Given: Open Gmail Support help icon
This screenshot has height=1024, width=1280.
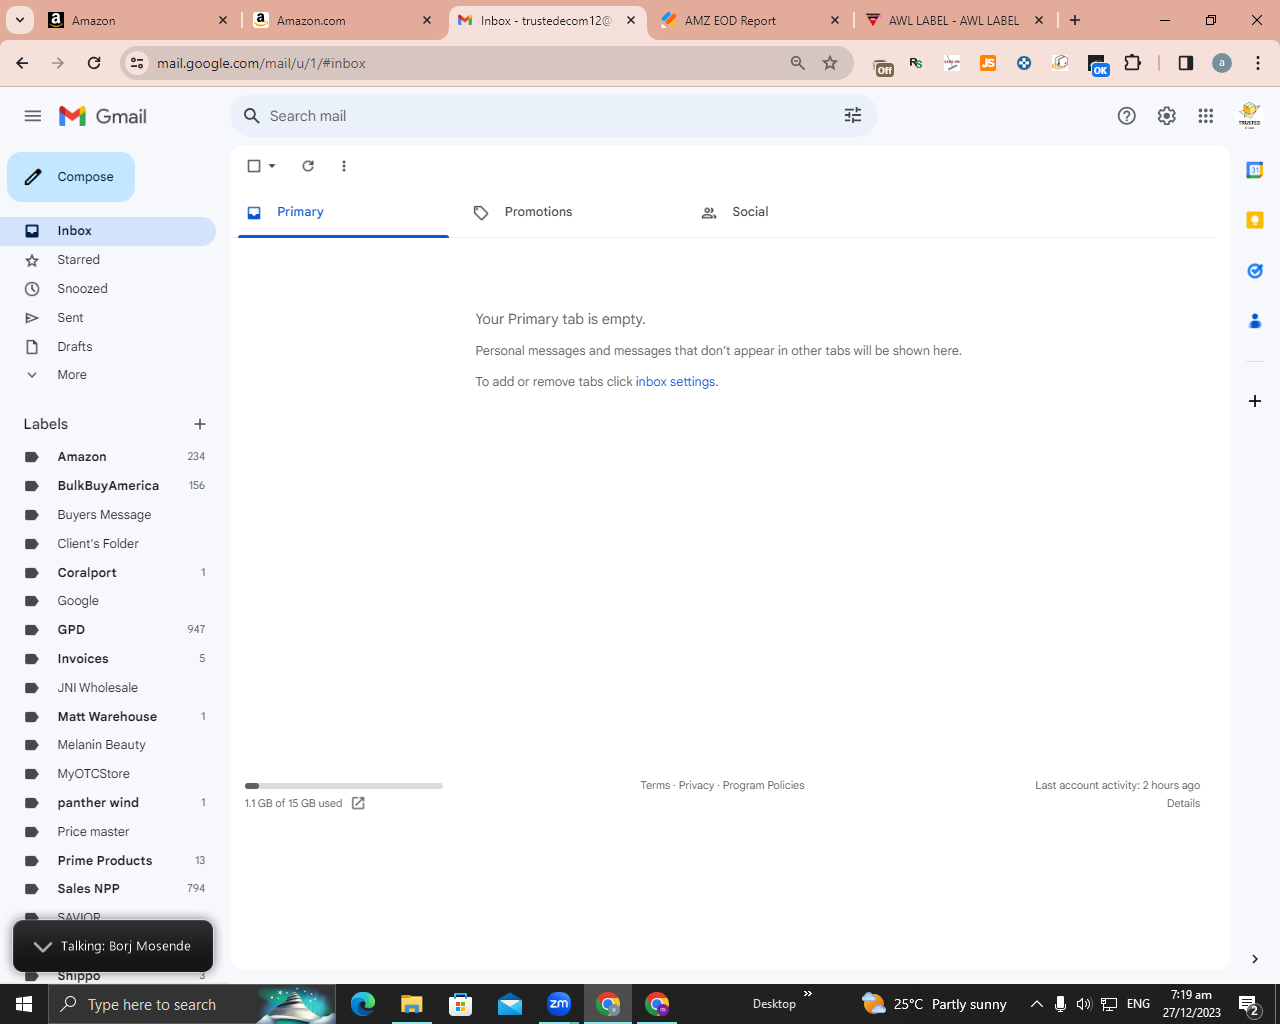Looking at the screenshot, I should [1127, 116].
